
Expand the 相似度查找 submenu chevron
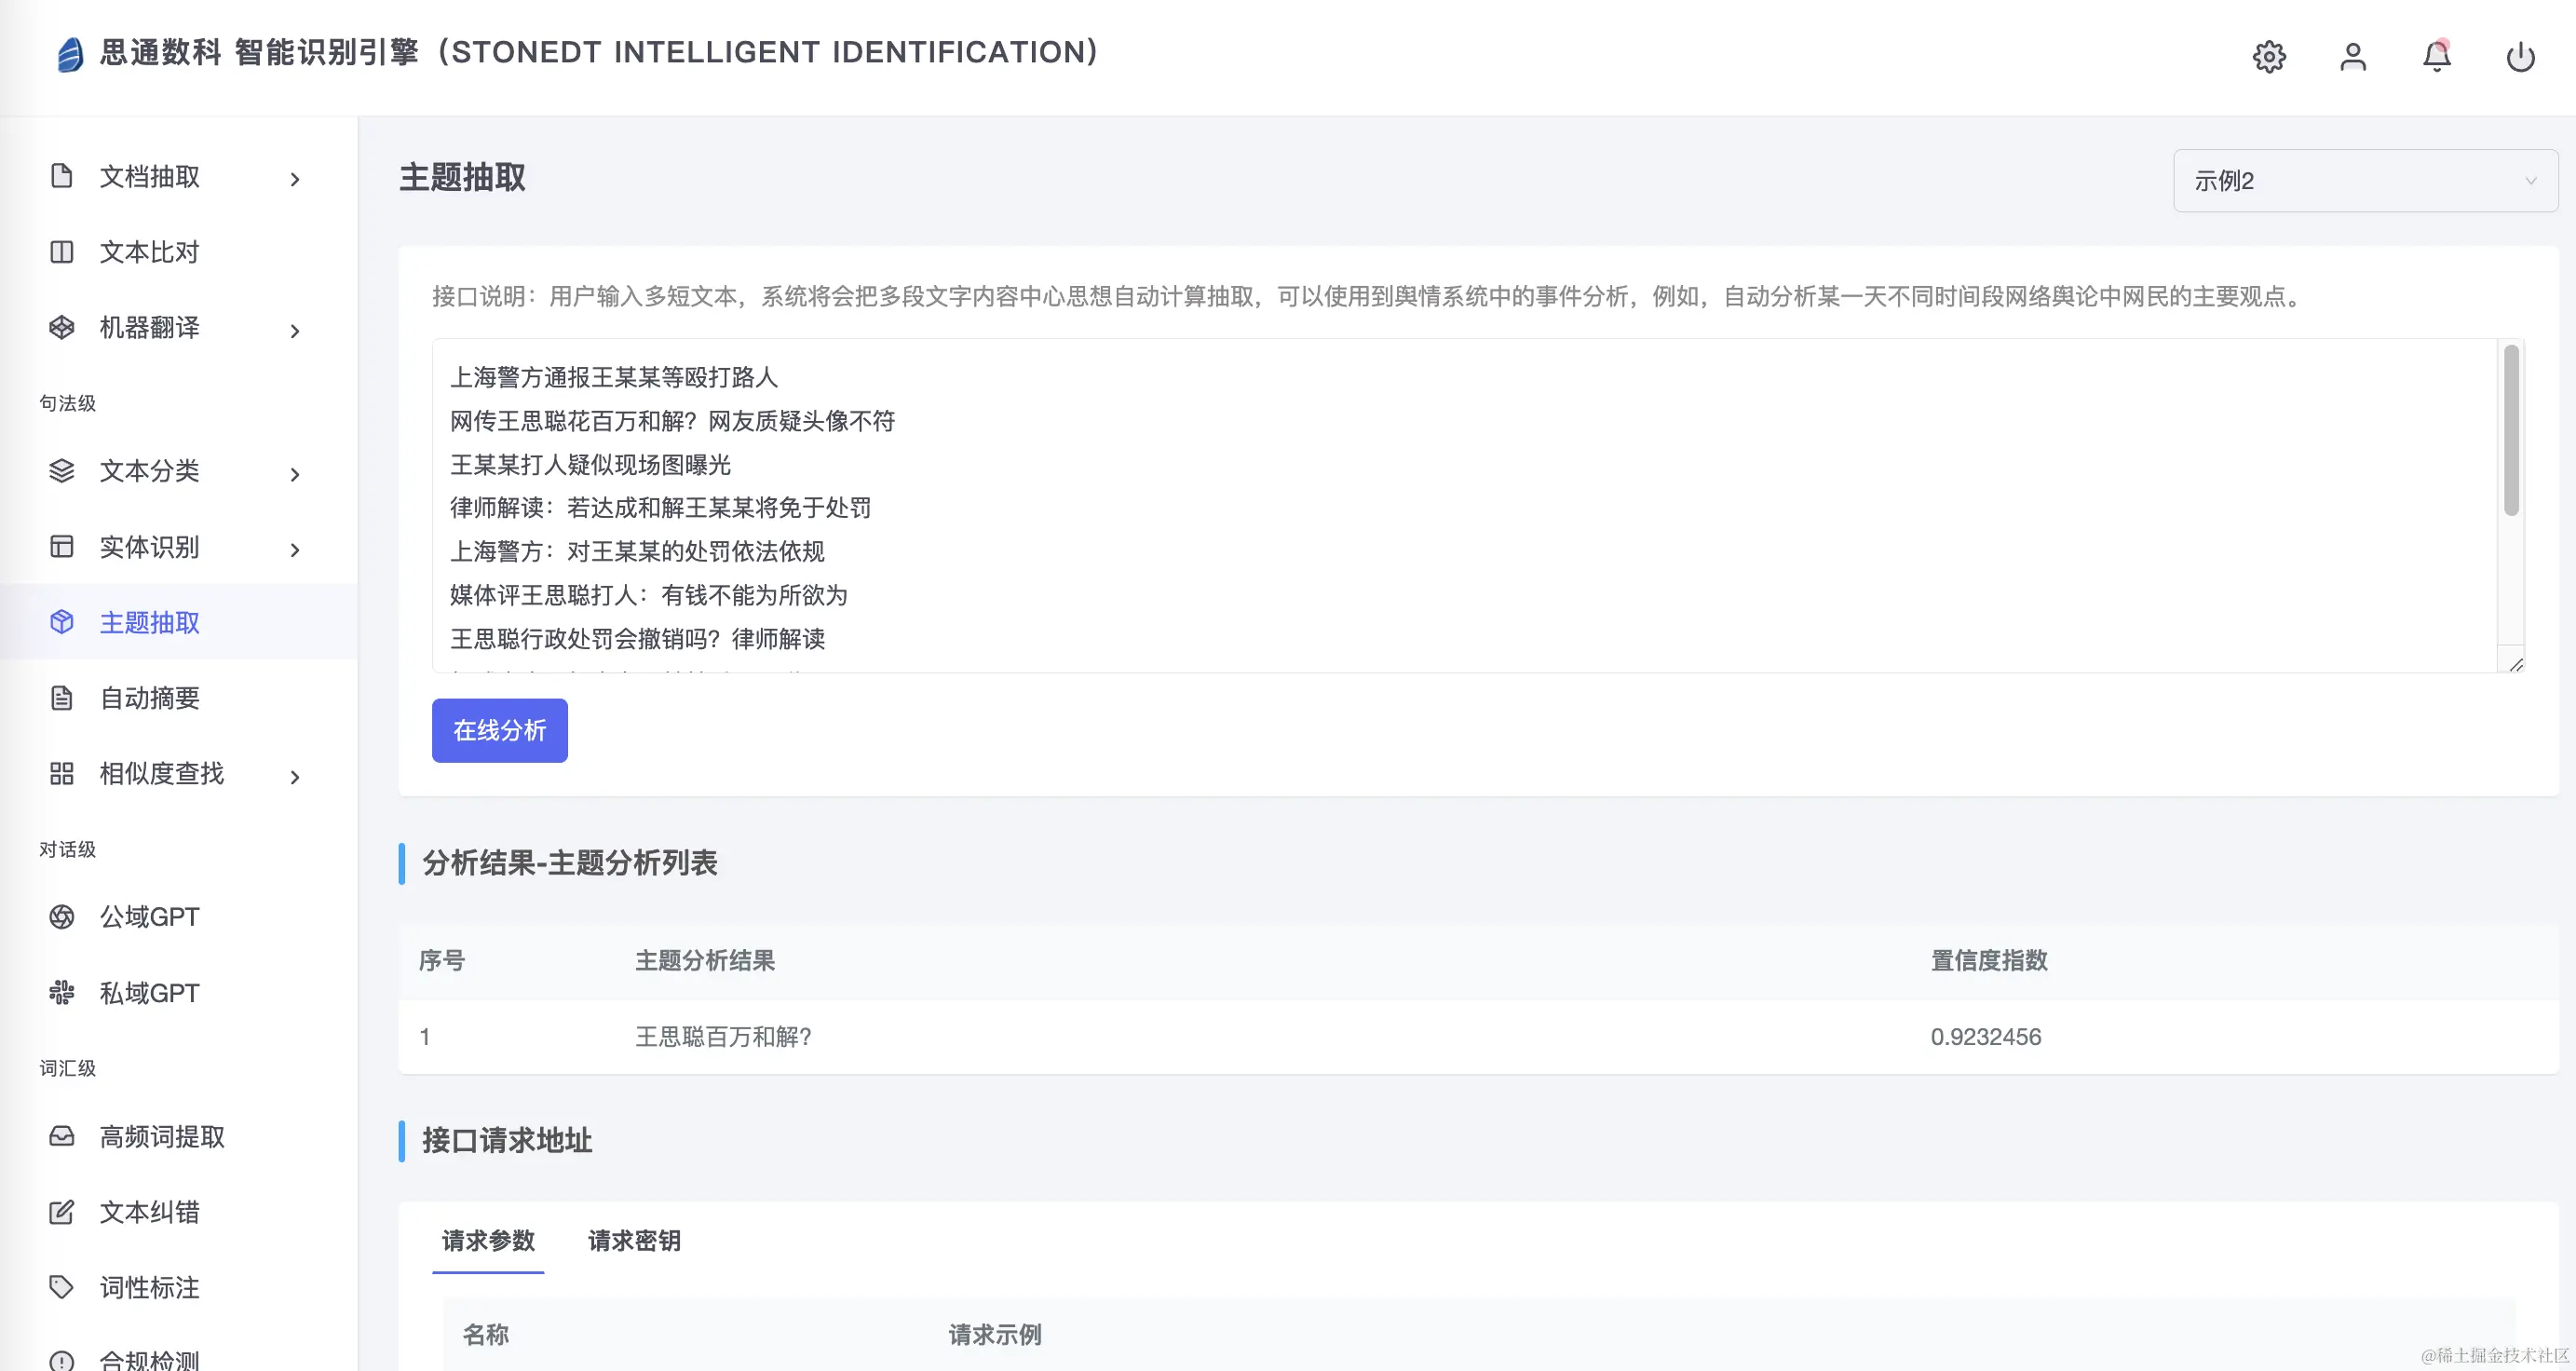[295, 777]
